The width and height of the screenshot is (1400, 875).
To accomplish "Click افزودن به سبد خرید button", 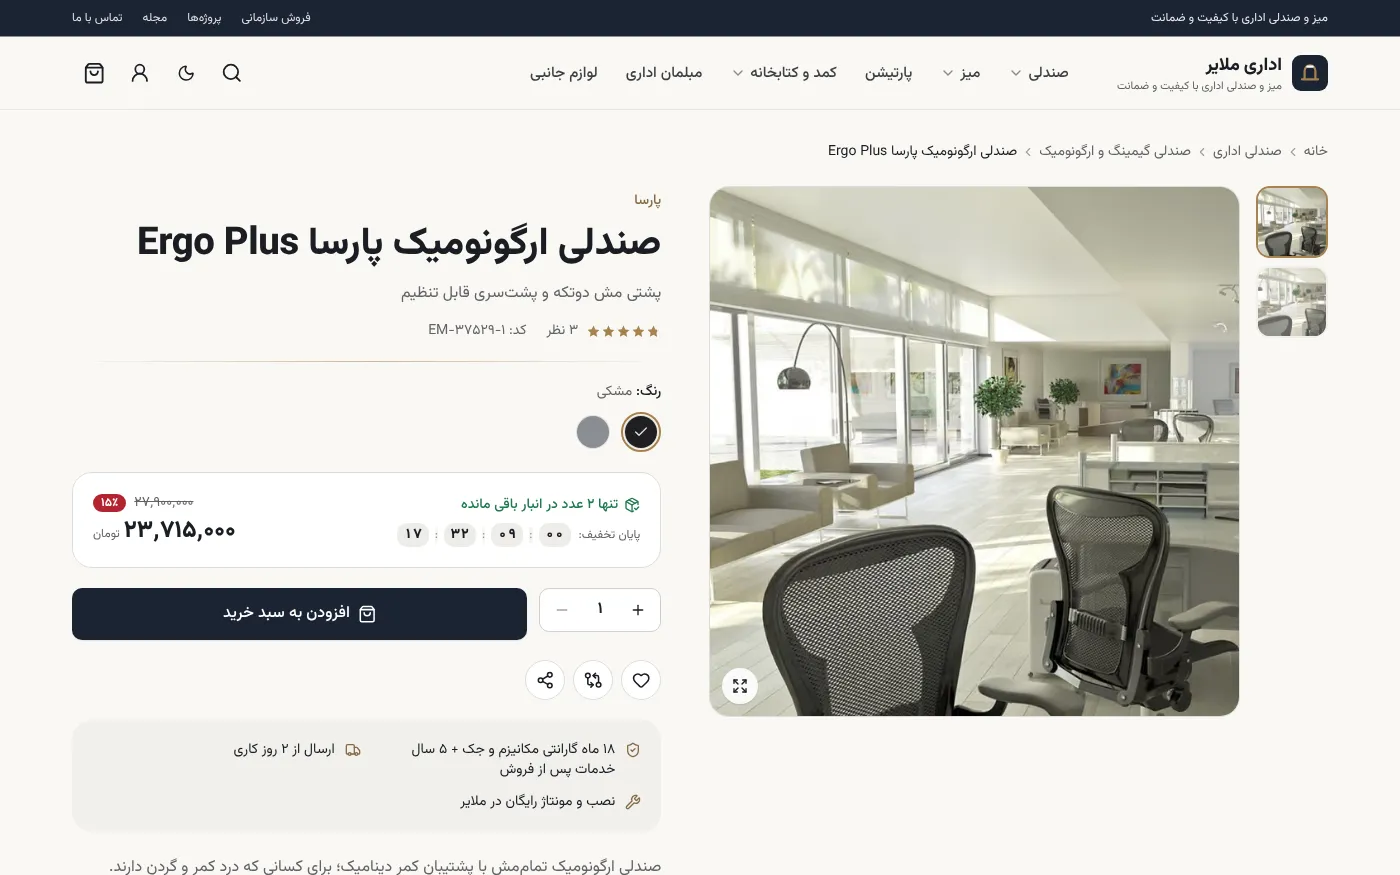I will coord(299,614).
